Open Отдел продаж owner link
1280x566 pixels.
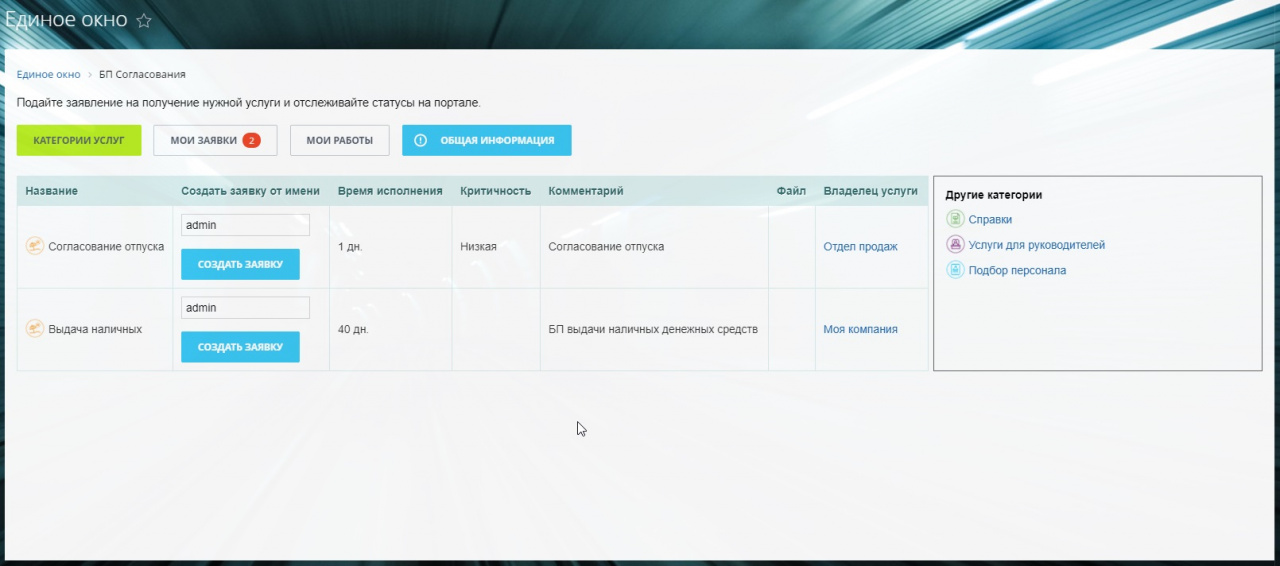coord(860,246)
